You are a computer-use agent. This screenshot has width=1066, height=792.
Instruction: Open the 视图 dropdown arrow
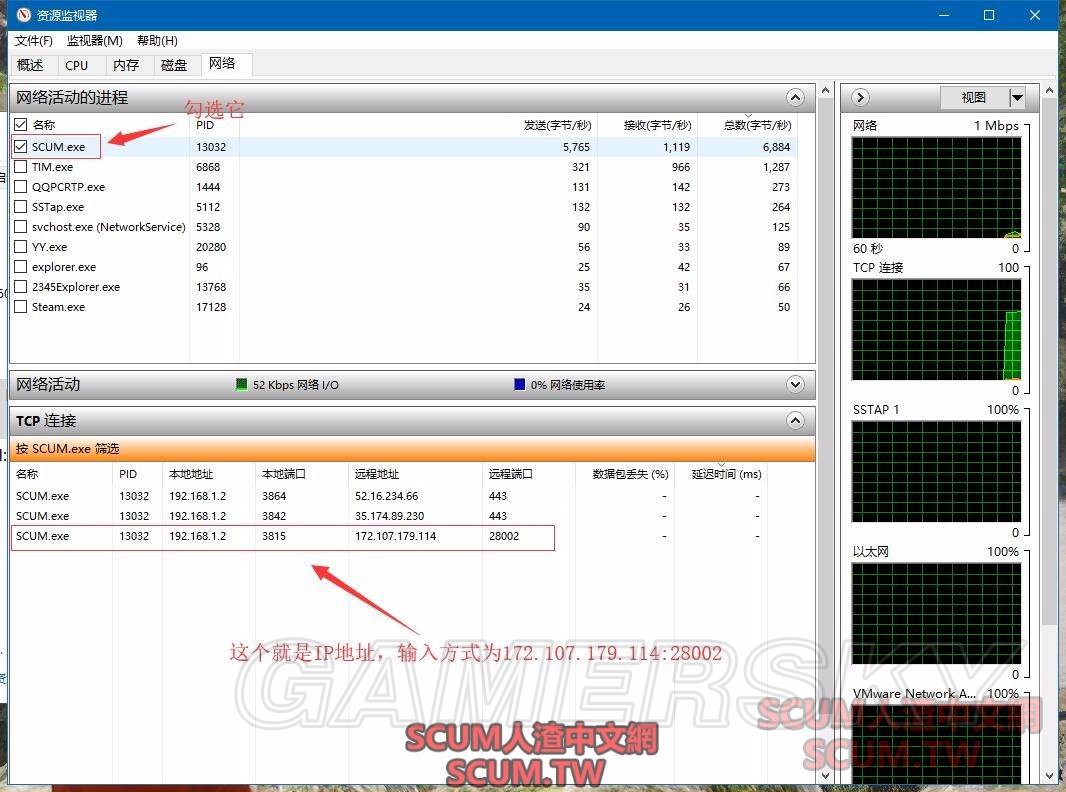click(x=1016, y=98)
